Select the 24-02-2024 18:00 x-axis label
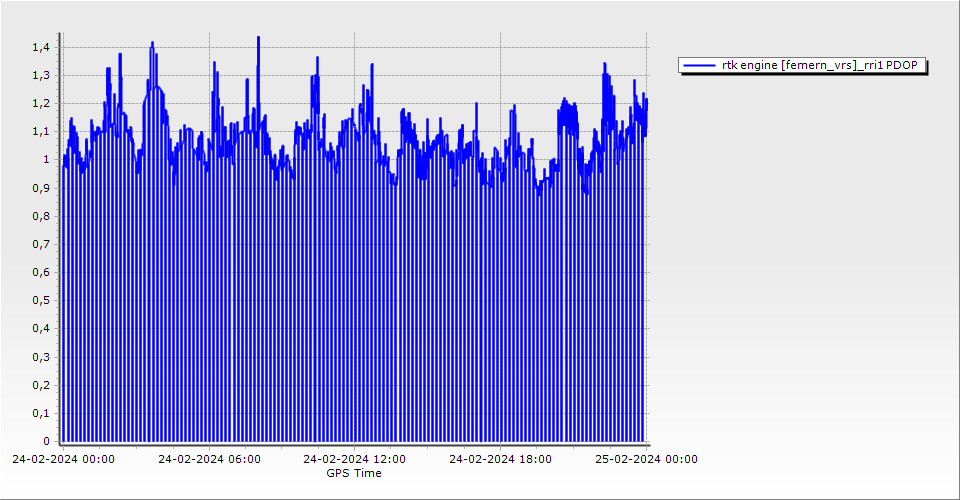 click(x=500, y=460)
